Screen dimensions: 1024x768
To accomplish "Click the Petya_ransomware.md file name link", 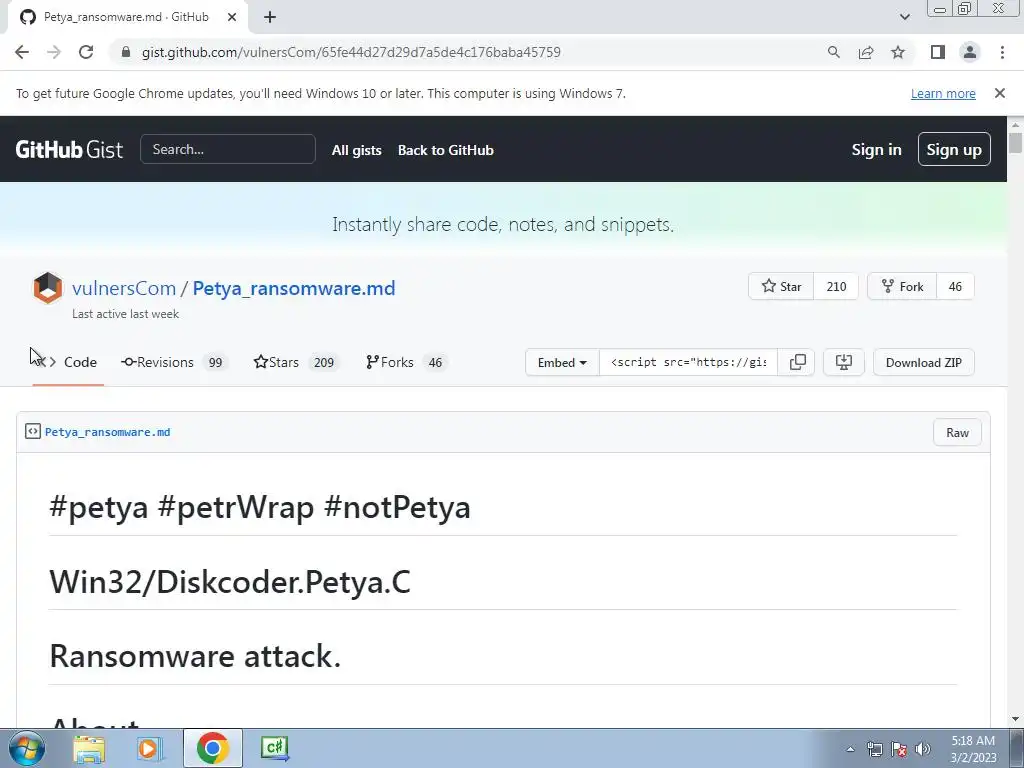I will tap(108, 432).
